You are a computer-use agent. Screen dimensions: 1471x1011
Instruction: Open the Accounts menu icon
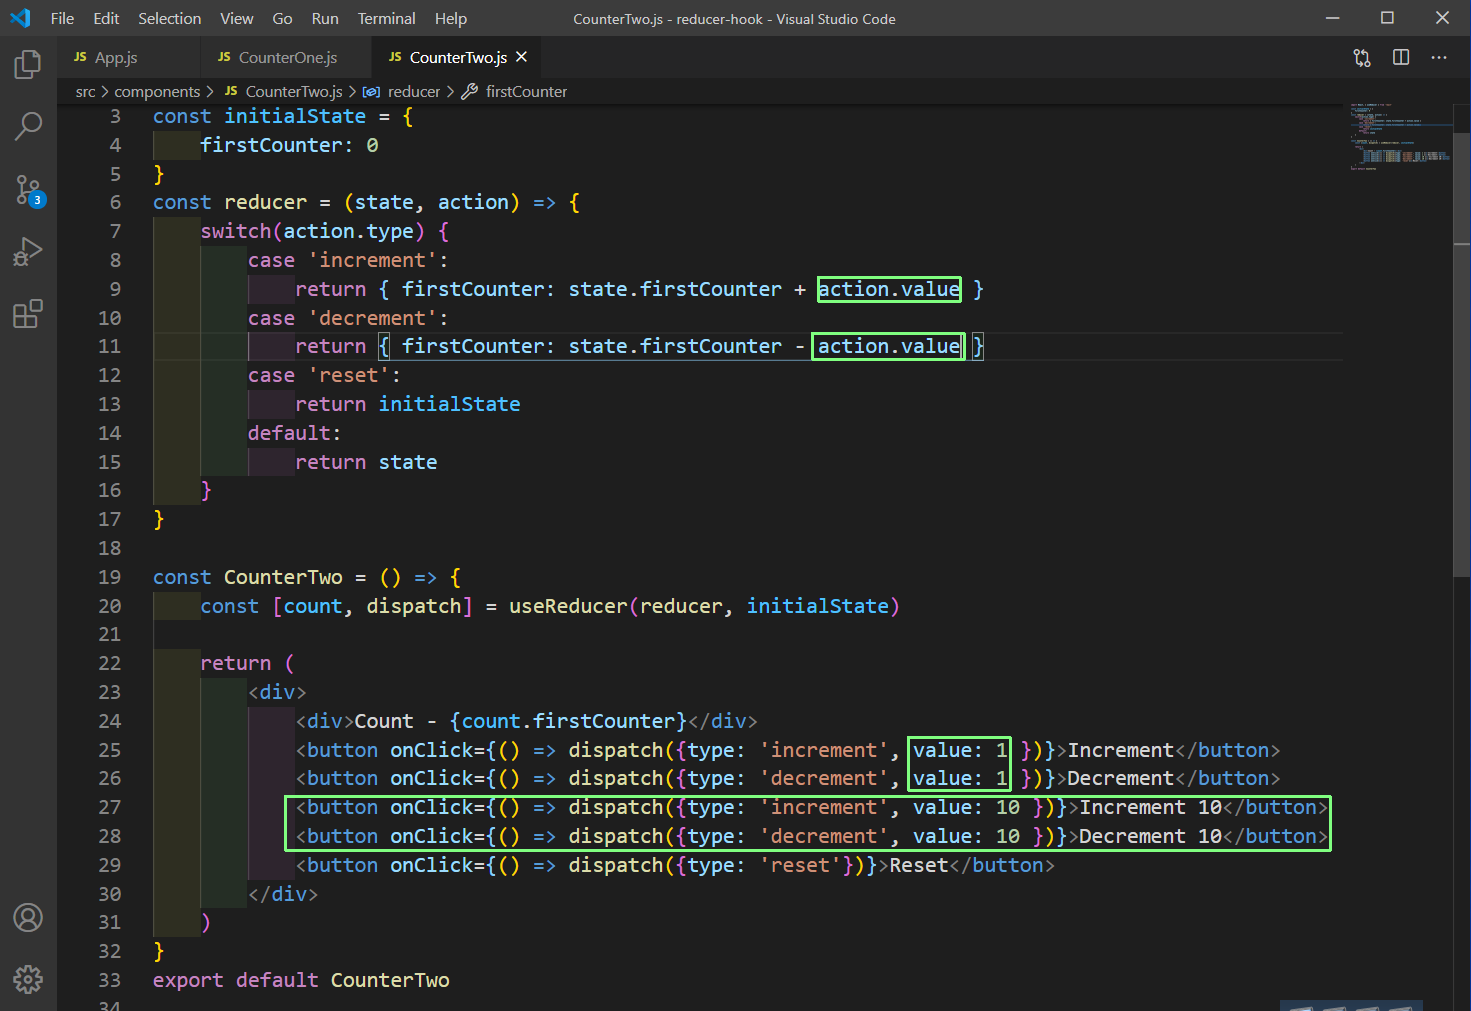(28, 917)
